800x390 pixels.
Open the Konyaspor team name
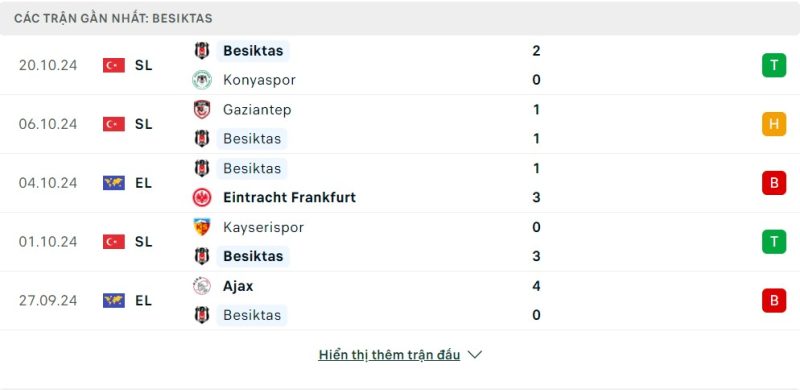259,80
